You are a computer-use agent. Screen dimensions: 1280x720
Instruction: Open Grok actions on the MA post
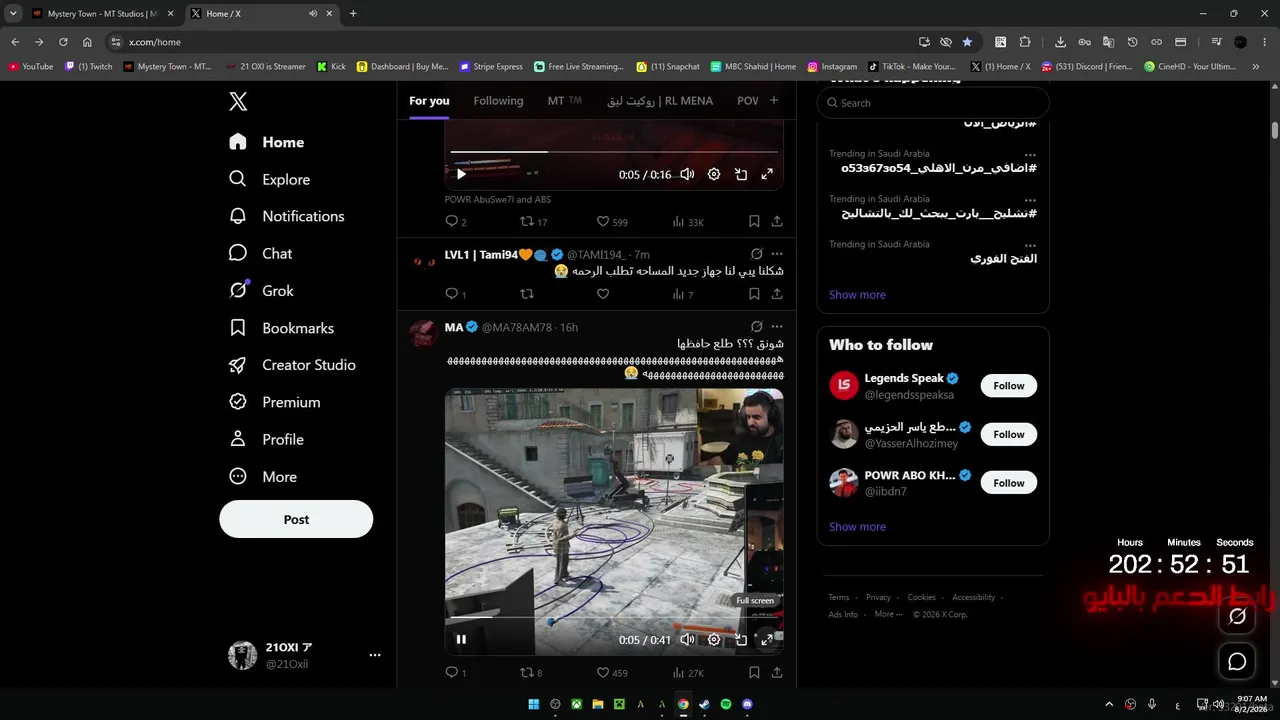(x=757, y=327)
